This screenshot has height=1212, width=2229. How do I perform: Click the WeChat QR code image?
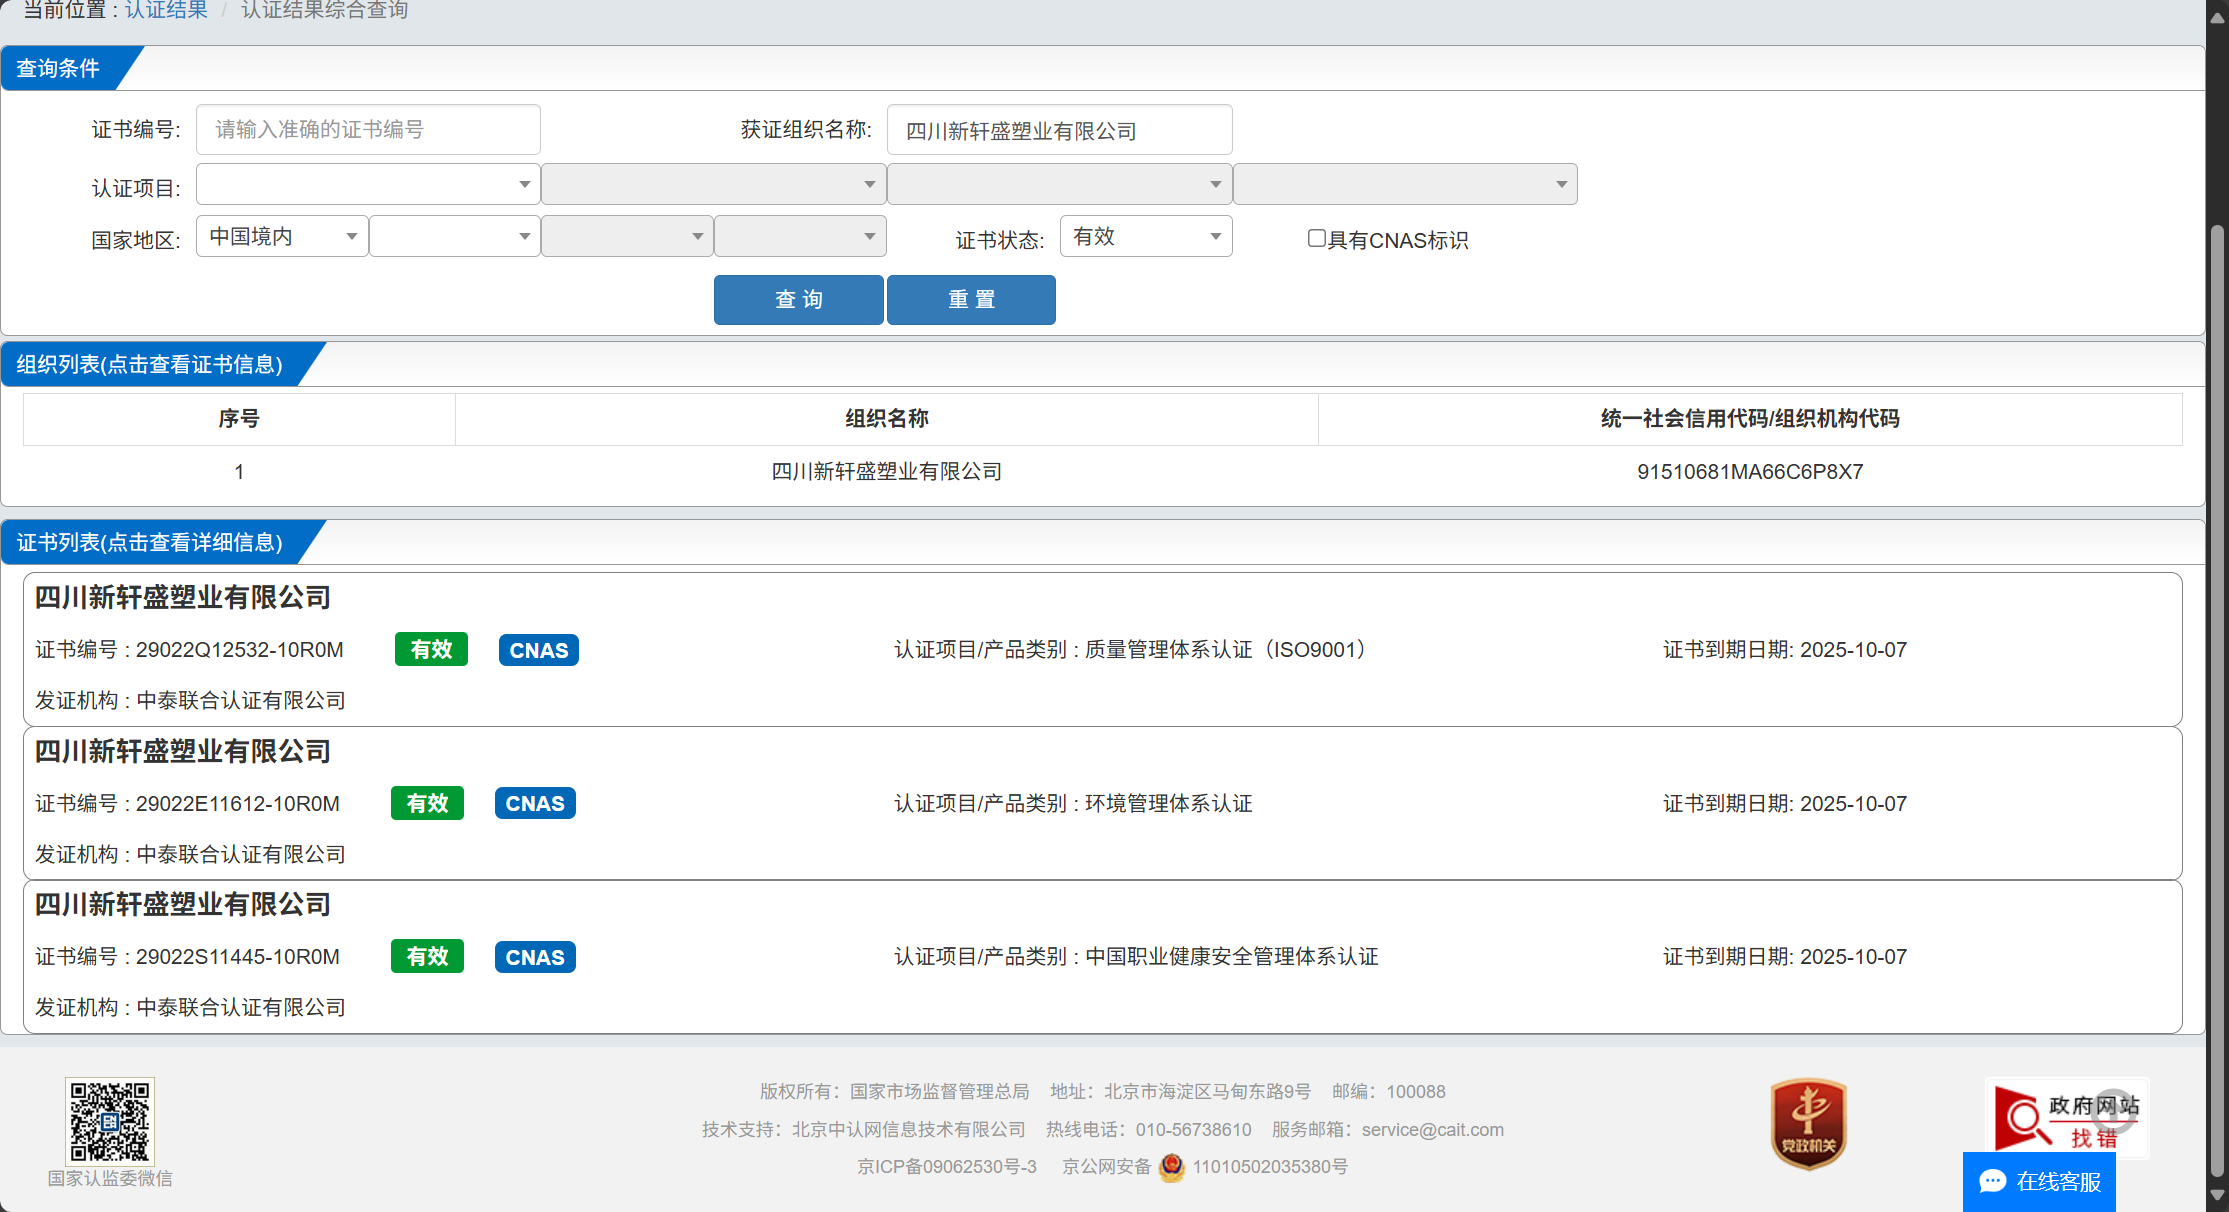coord(110,1121)
